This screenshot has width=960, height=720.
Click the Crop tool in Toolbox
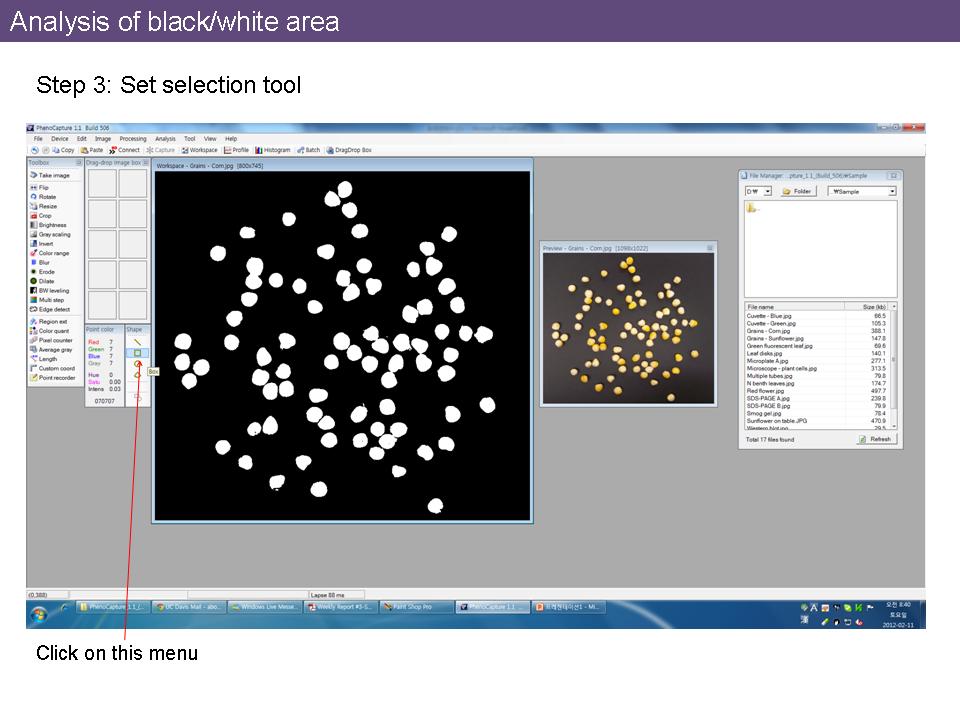[x=44, y=216]
